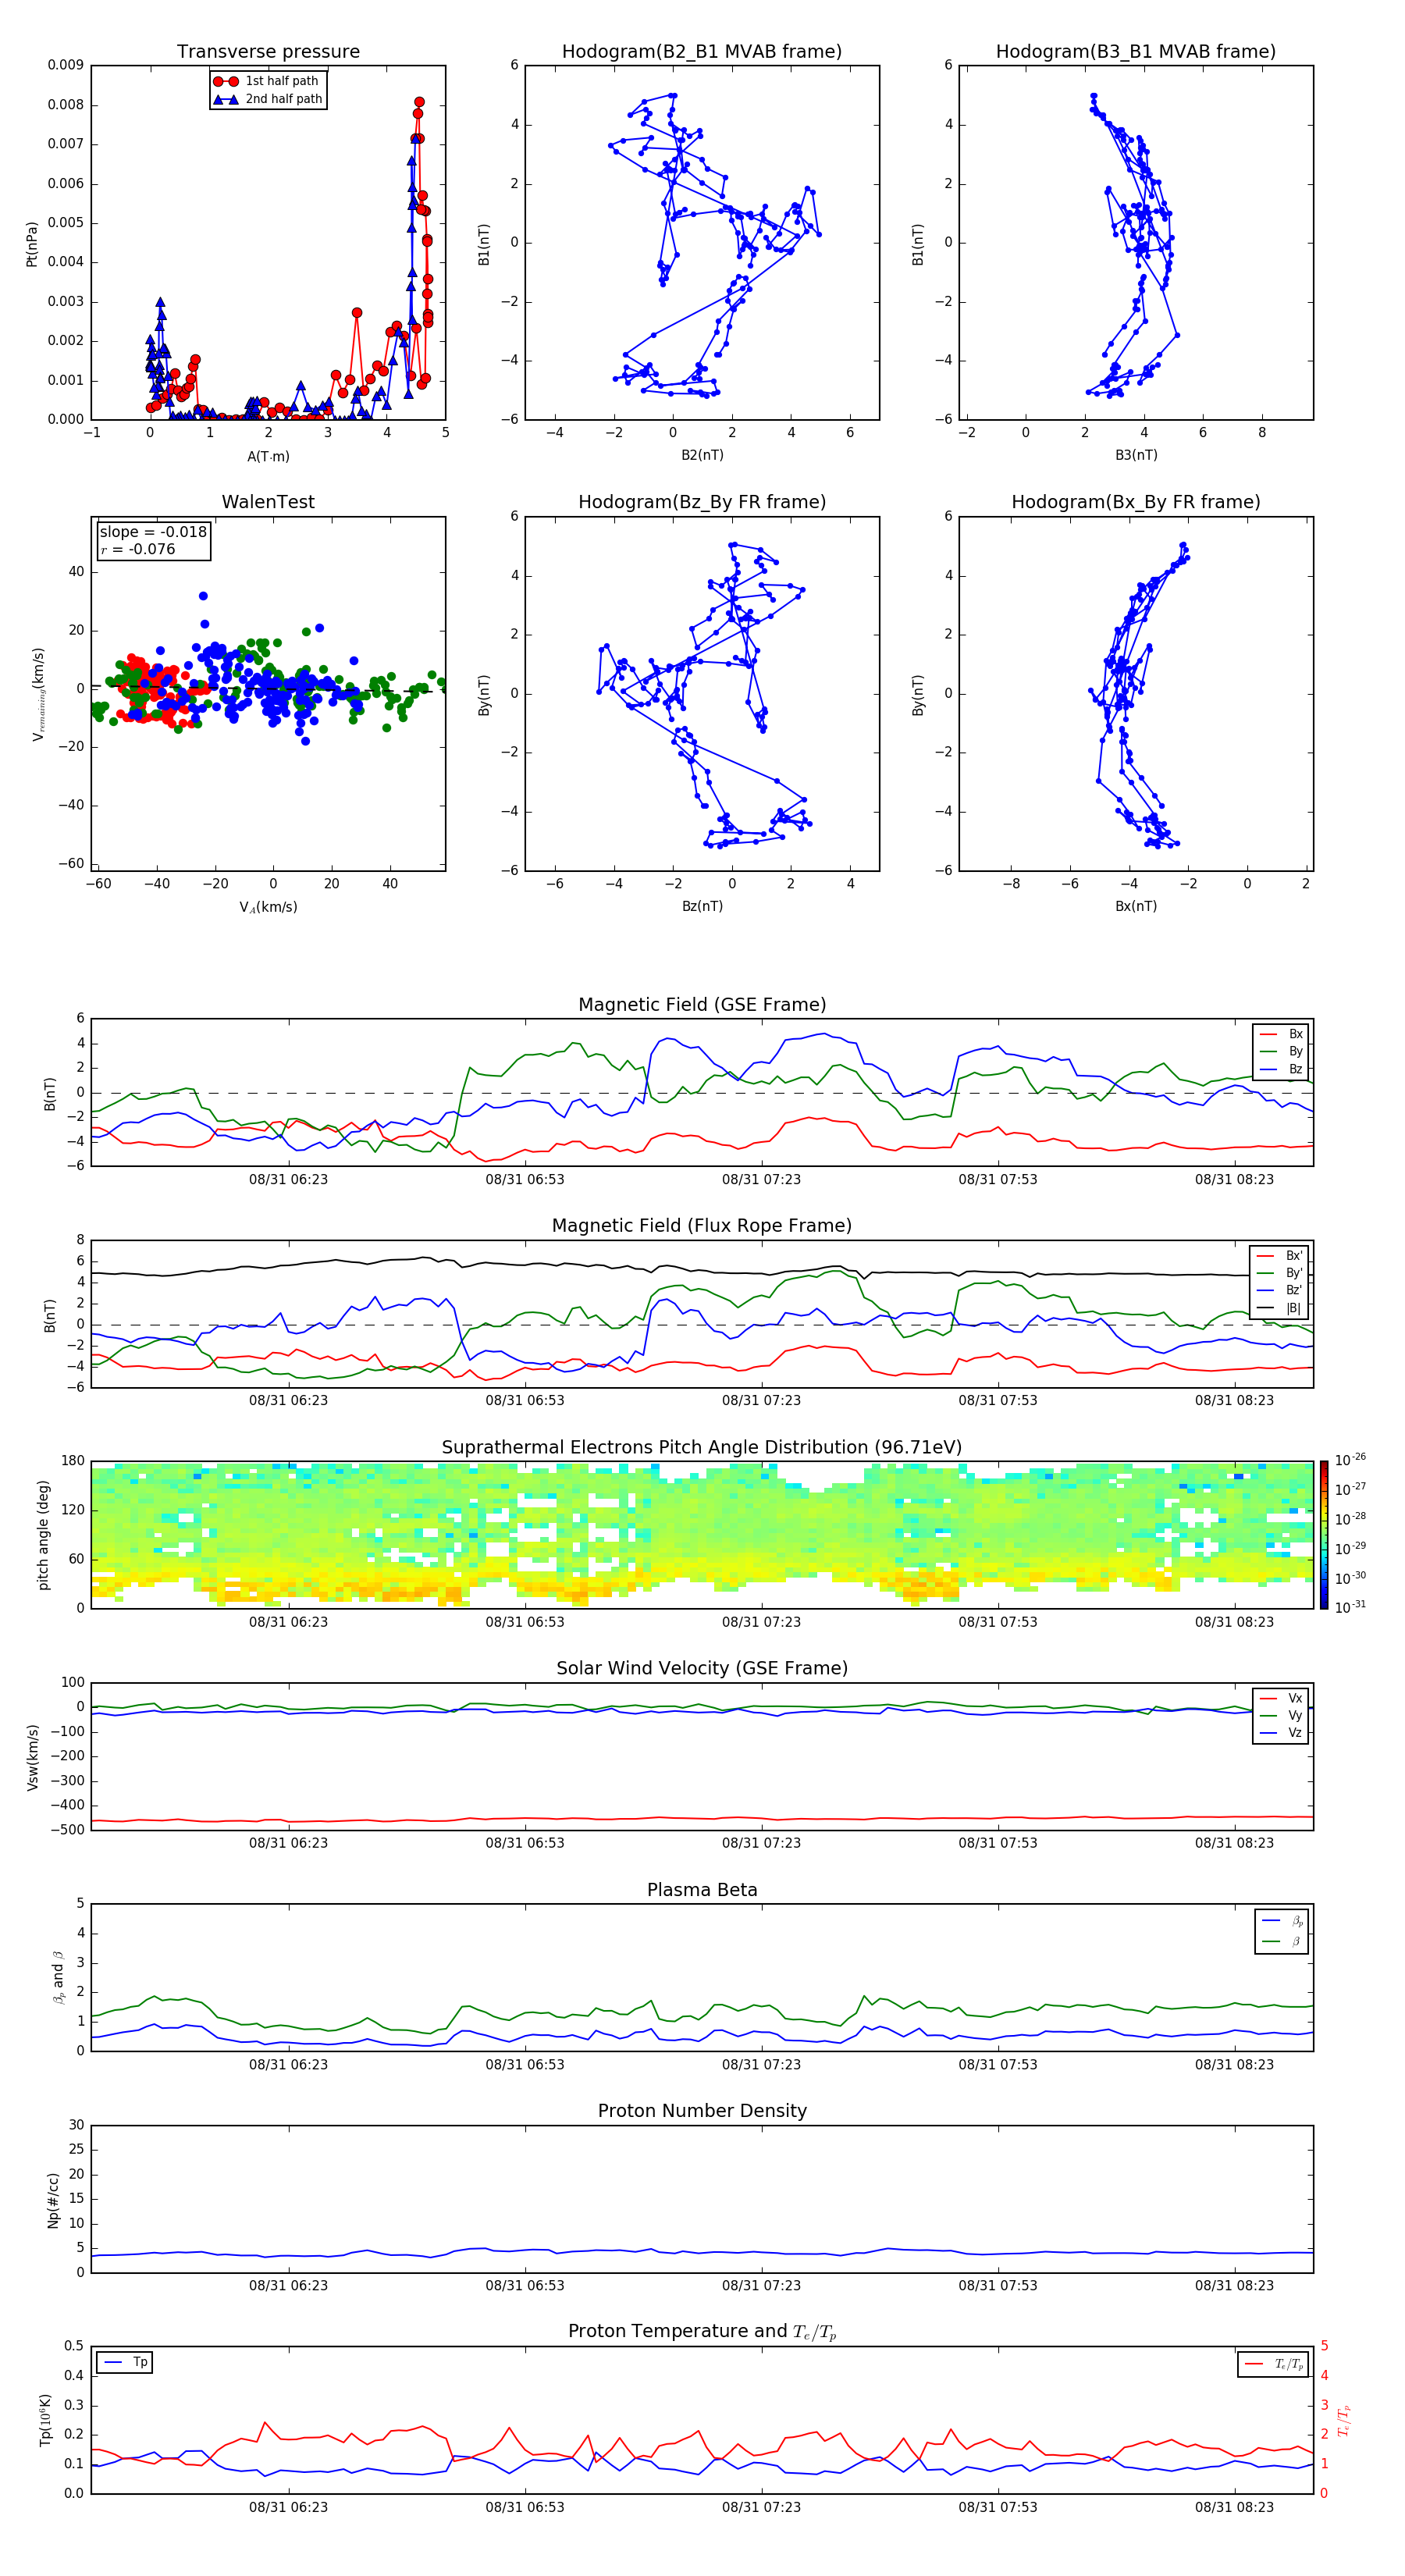The height and width of the screenshot is (2576, 1405).
Task: Click the 'Hodogram(Bz_By FR frame)' title
Action: (702, 502)
